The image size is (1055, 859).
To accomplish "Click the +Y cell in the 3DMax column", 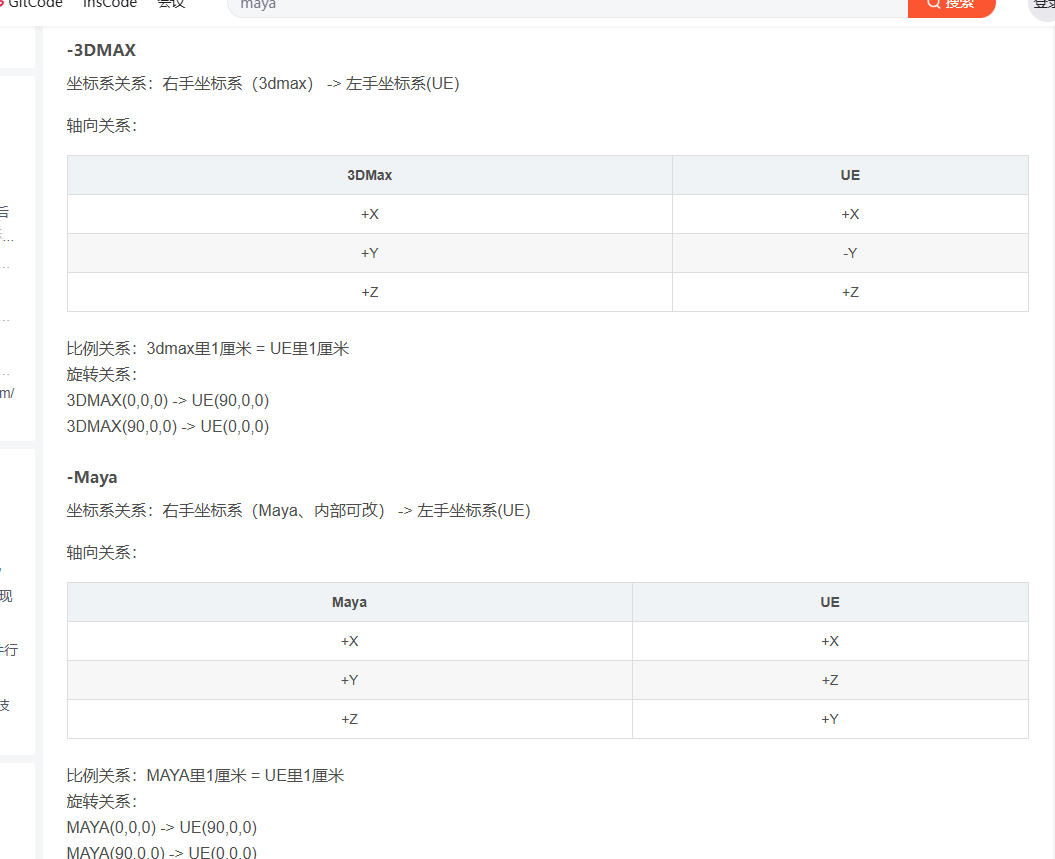I will (369, 253).
